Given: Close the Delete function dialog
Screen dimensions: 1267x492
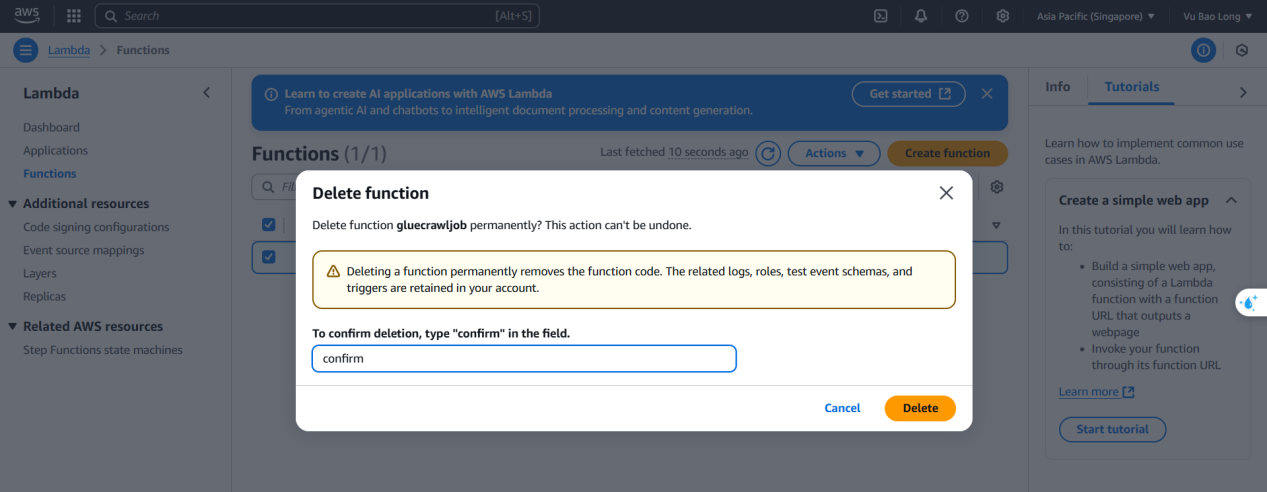Looking at the screenshot, I should (x=946, y=193).
